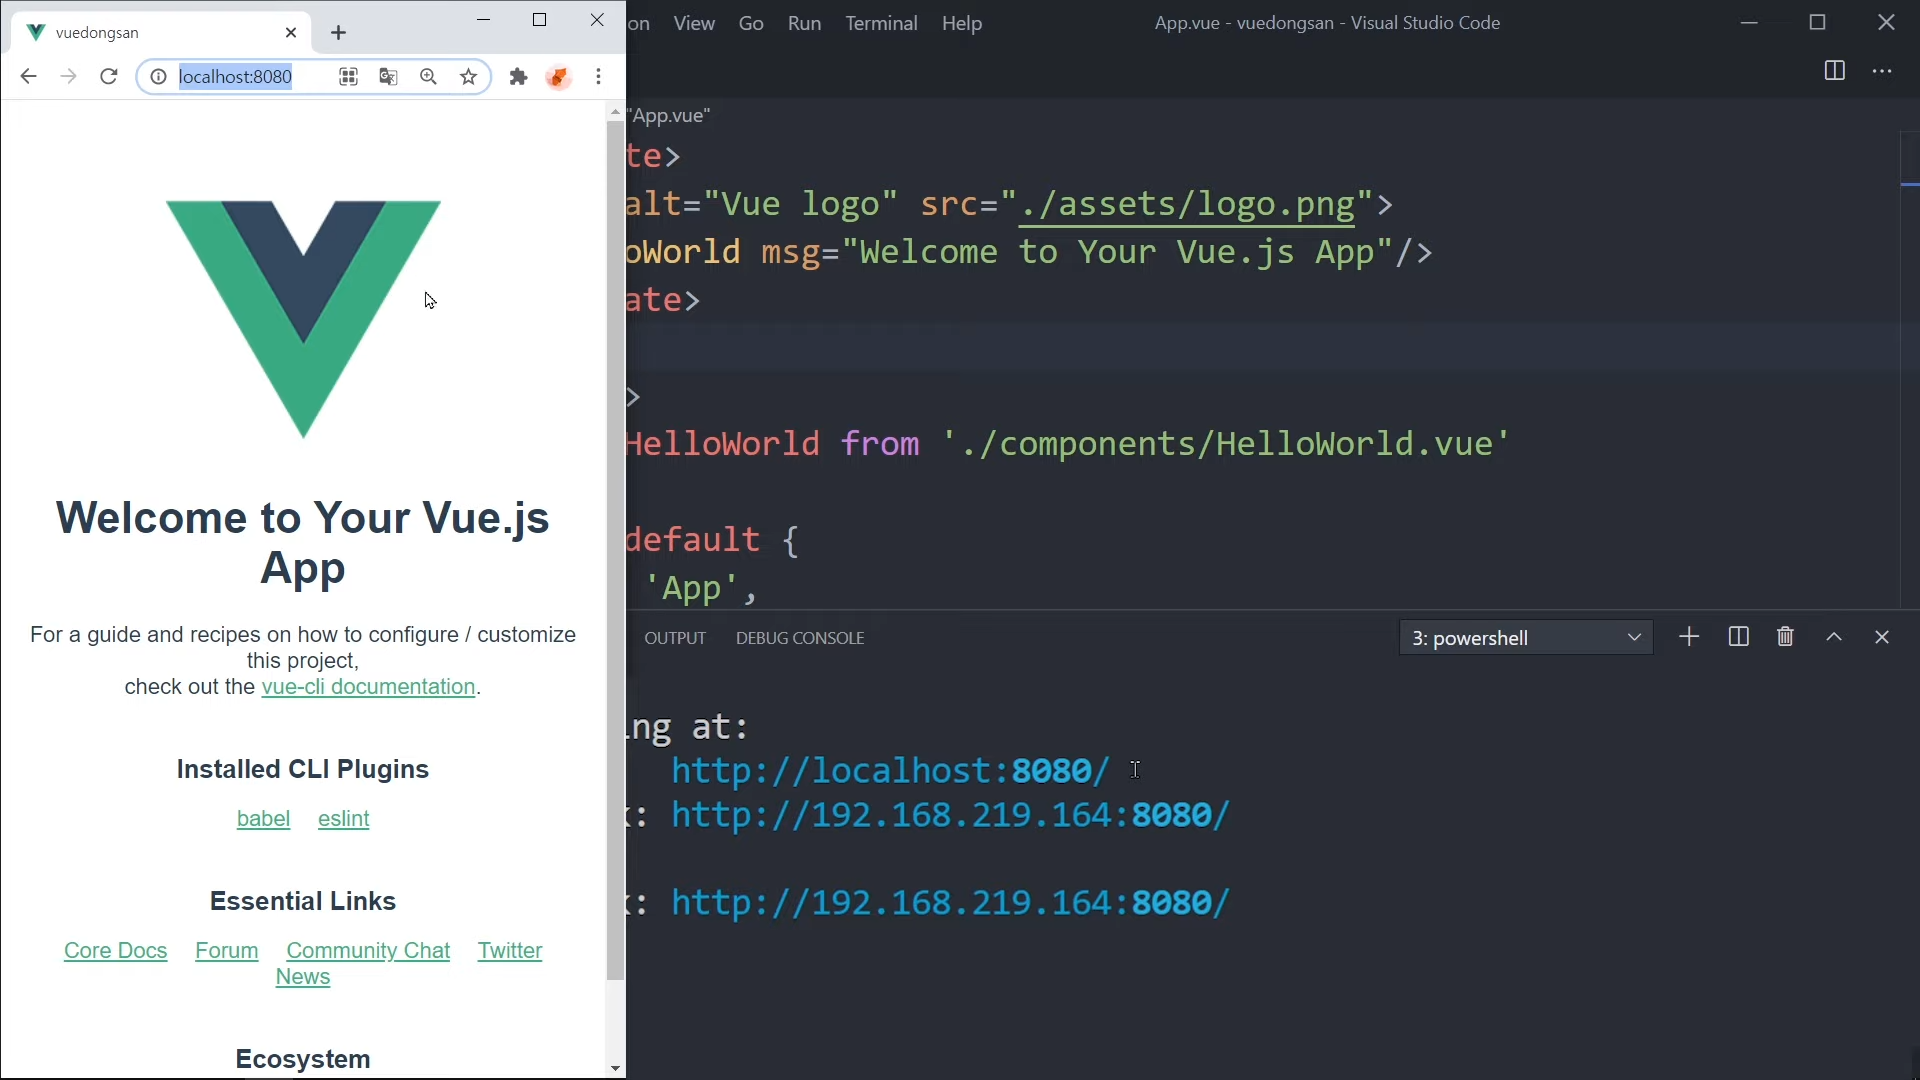
Task: Close the terminal panel
Action: 1882,637
